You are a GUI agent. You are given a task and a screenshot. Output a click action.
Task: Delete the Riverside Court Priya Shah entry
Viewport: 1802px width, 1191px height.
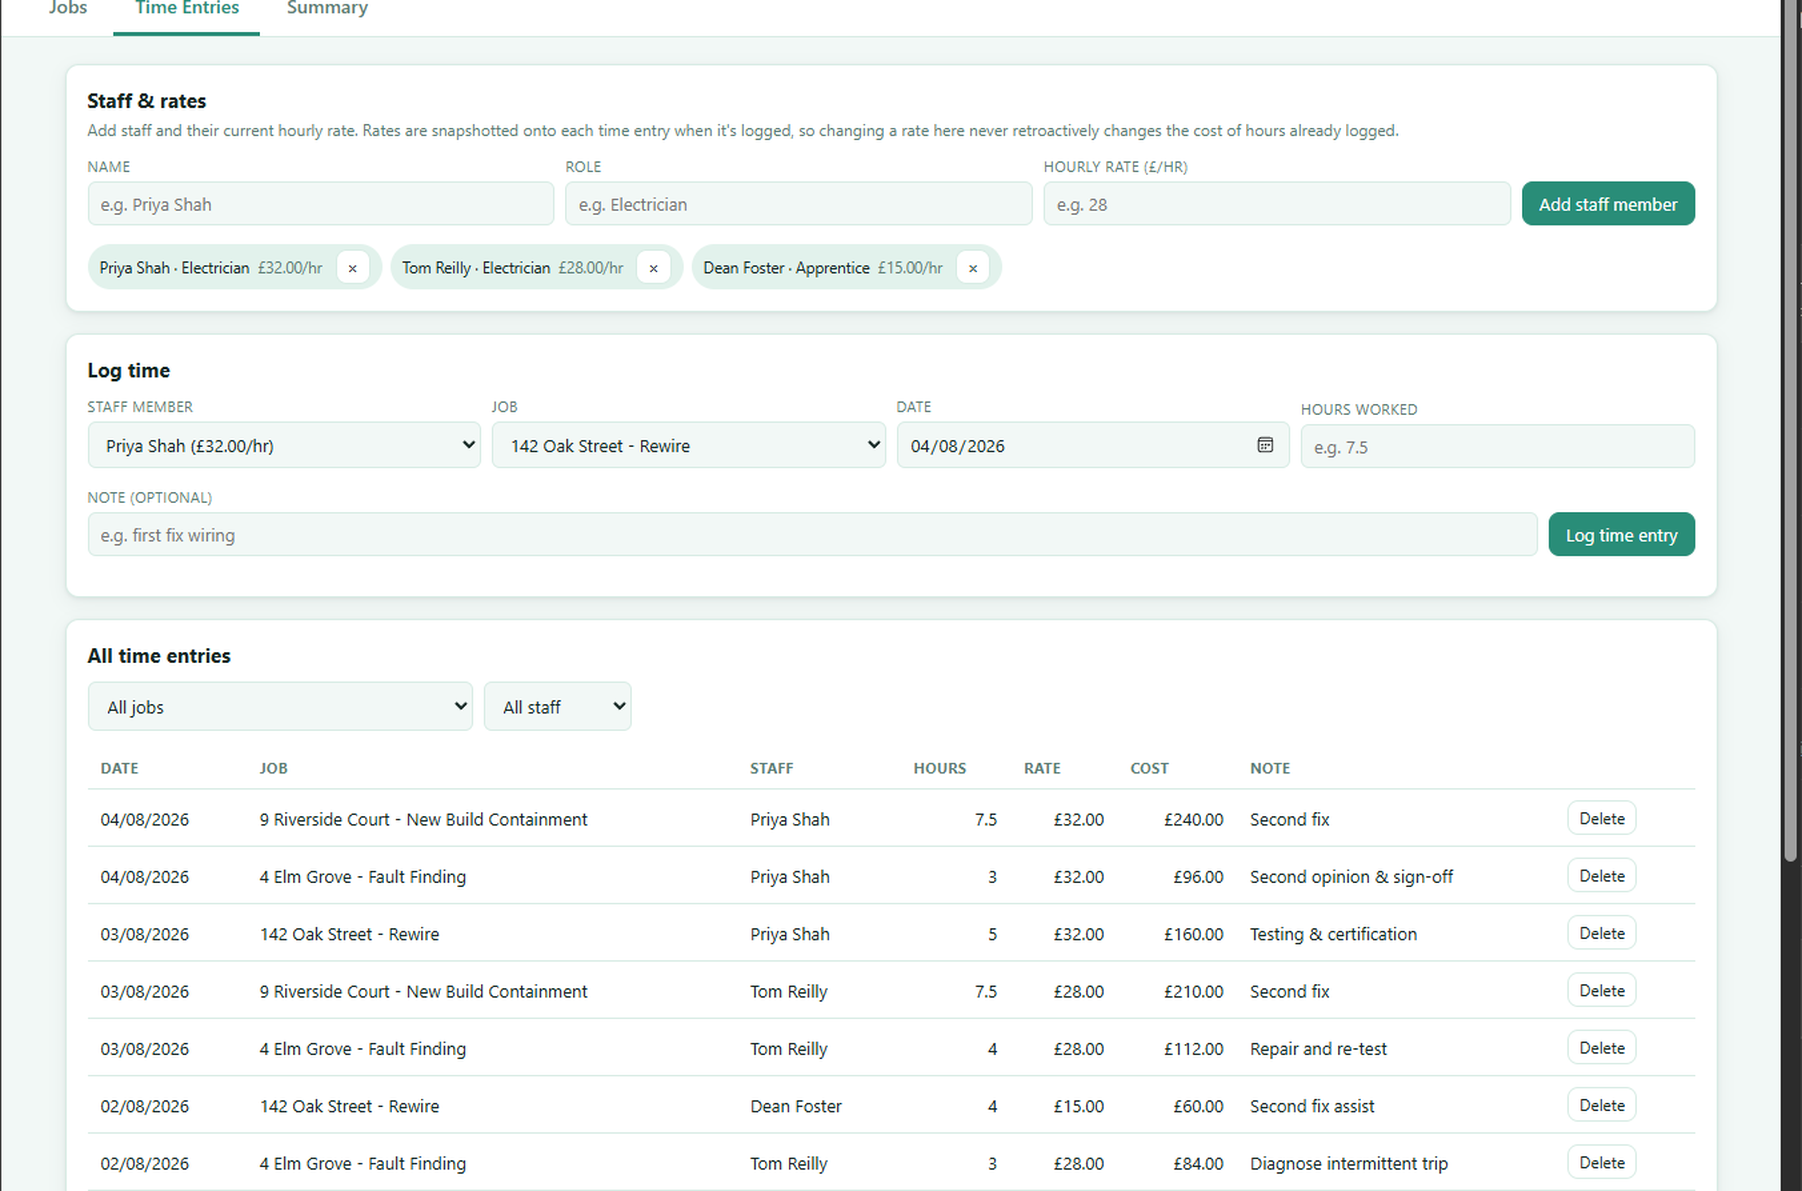pos(1601,818)
